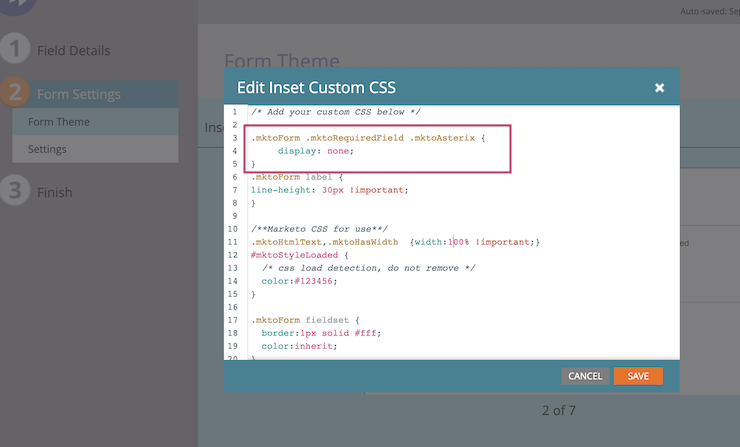
Task: Click 'Add your custom CSS below' comment
Action: pos(336,112)
